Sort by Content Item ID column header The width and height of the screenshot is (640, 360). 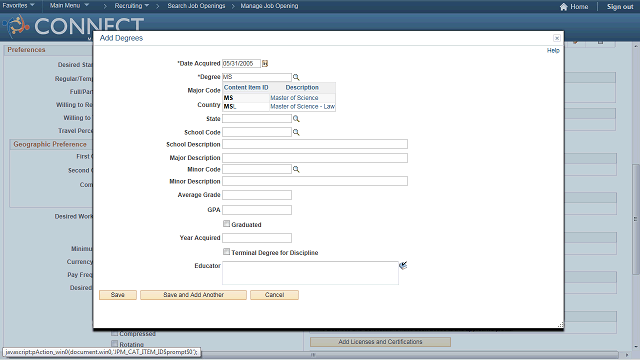(246, 87)
